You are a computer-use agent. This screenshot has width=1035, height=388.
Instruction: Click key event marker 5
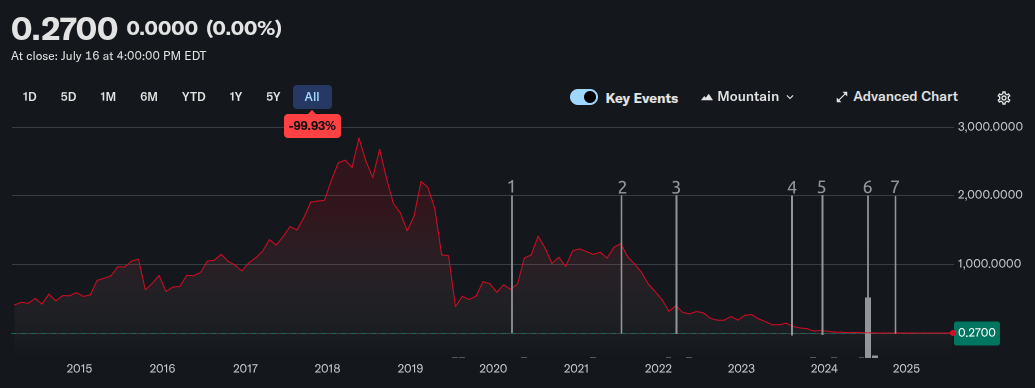822,187
